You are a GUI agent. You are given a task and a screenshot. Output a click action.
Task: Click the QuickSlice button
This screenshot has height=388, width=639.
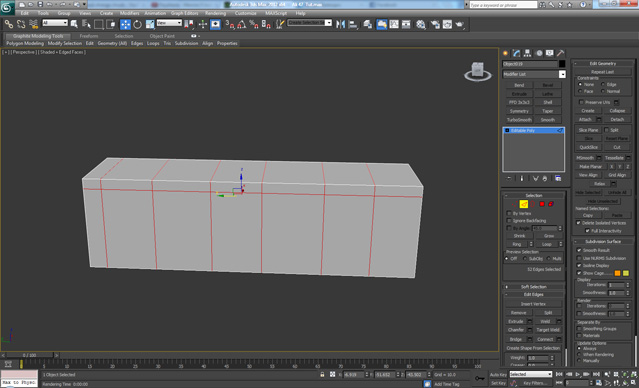588,147
